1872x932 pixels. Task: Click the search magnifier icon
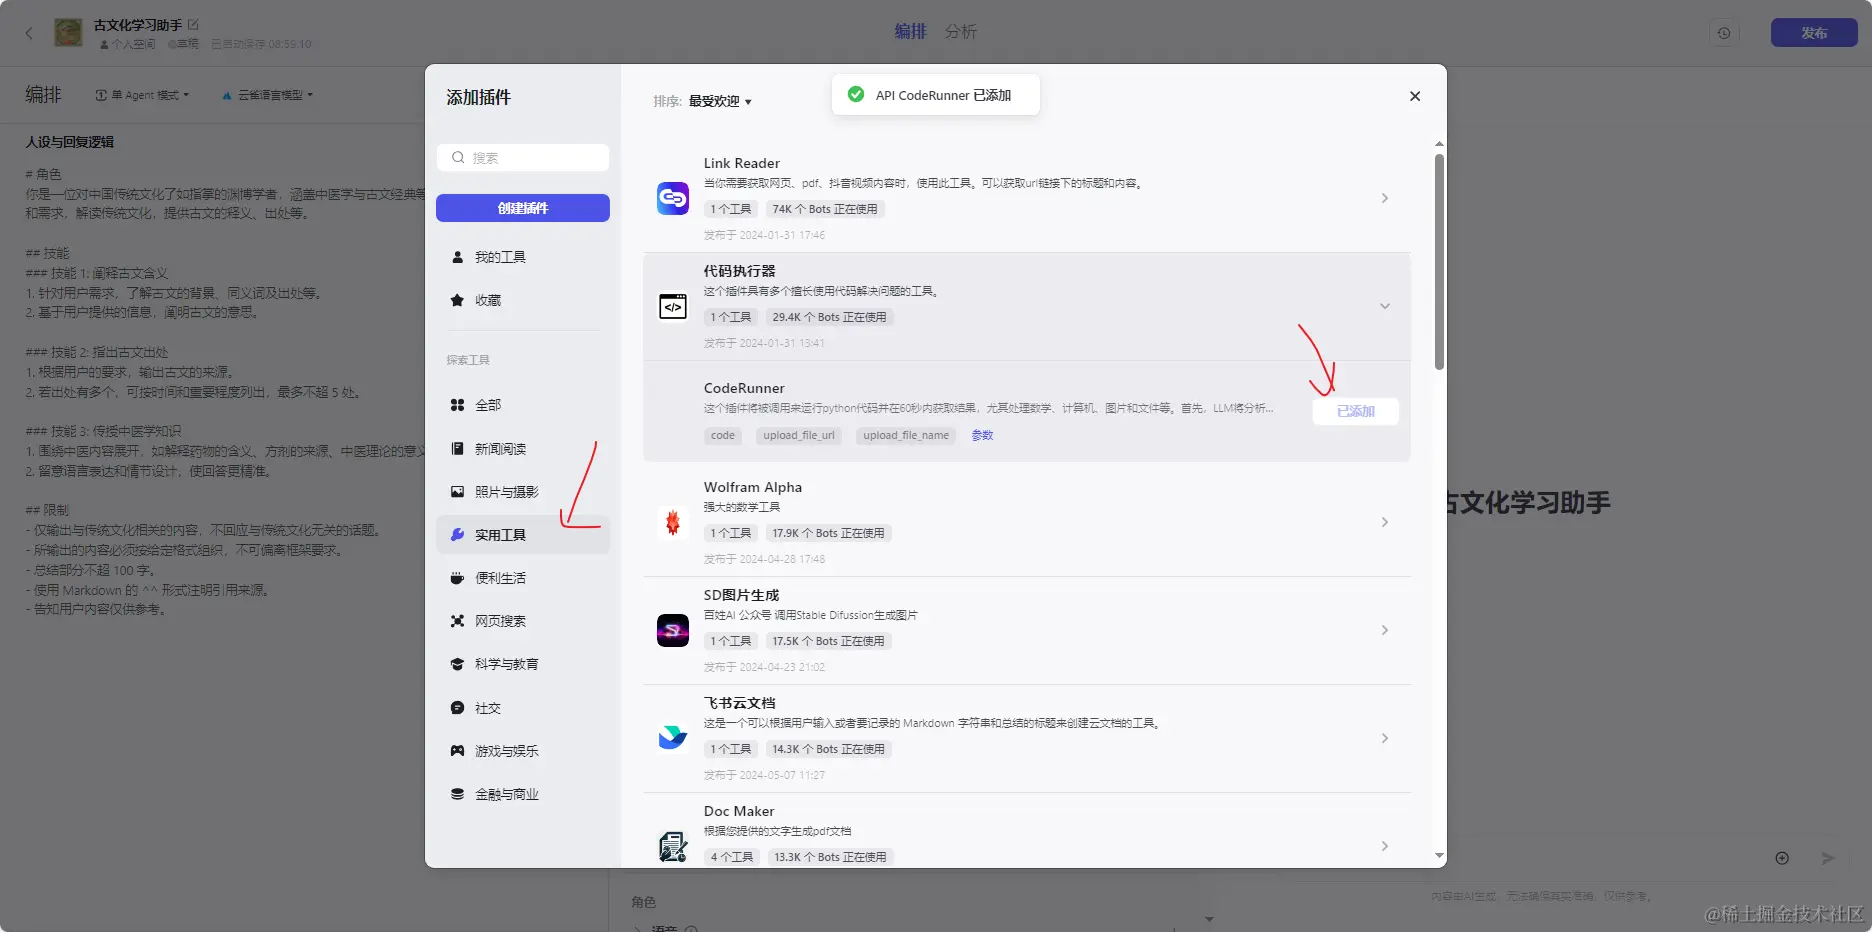point(458,158)
